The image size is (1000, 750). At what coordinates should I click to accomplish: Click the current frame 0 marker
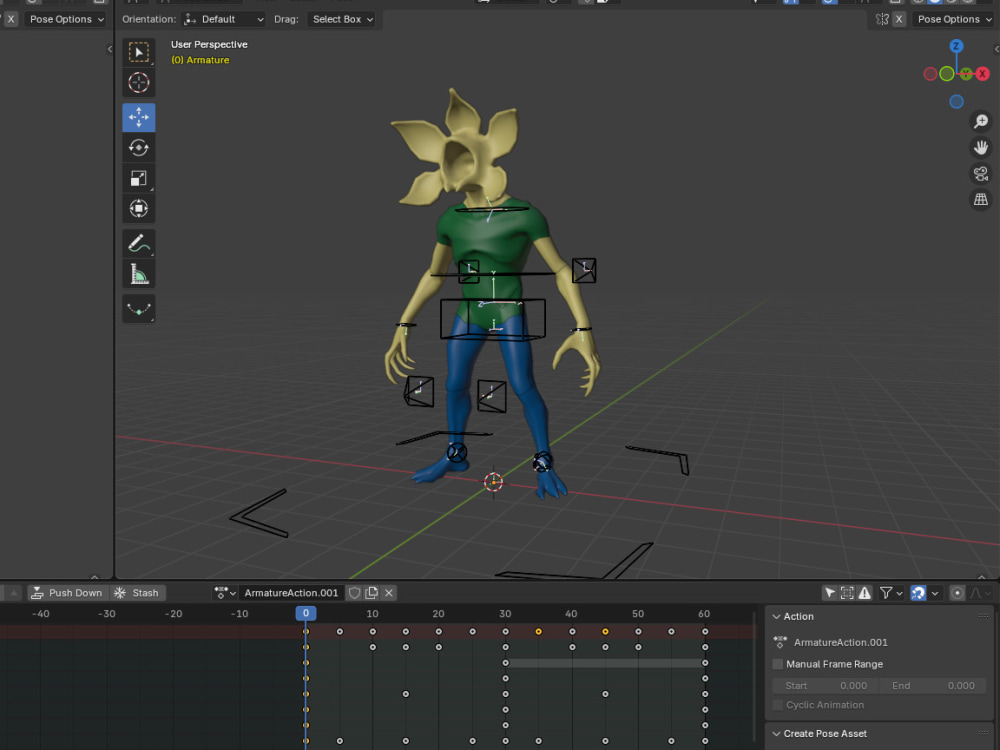(305, 614)
